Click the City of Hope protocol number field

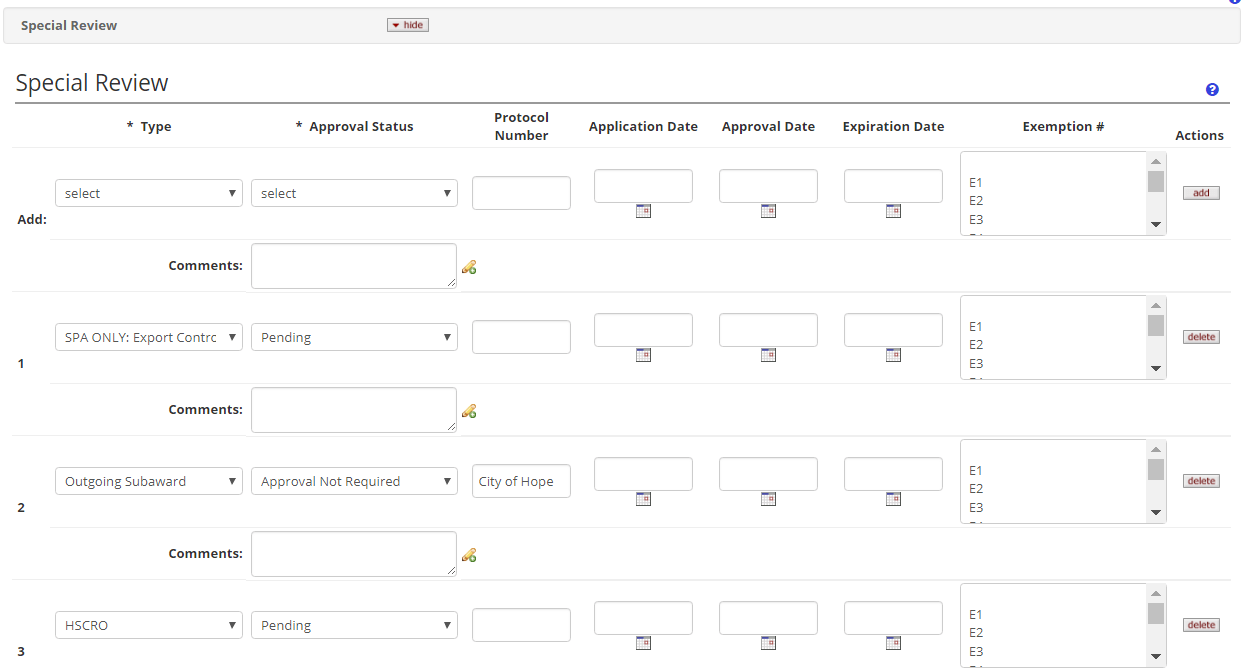pos(521,481)
